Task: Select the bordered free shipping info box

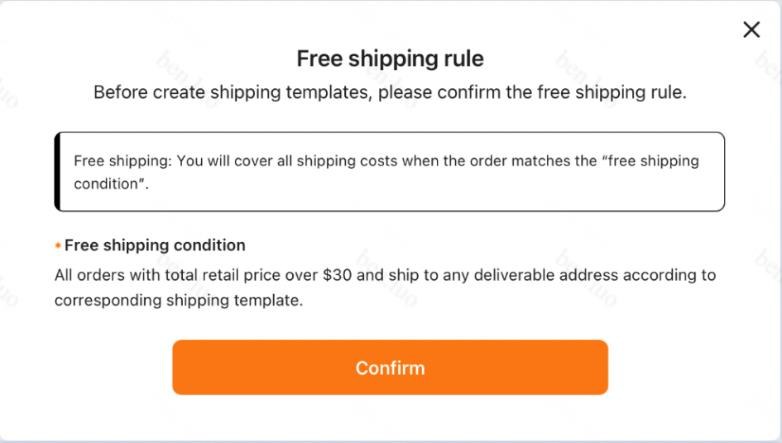Action: click(390, 171)
